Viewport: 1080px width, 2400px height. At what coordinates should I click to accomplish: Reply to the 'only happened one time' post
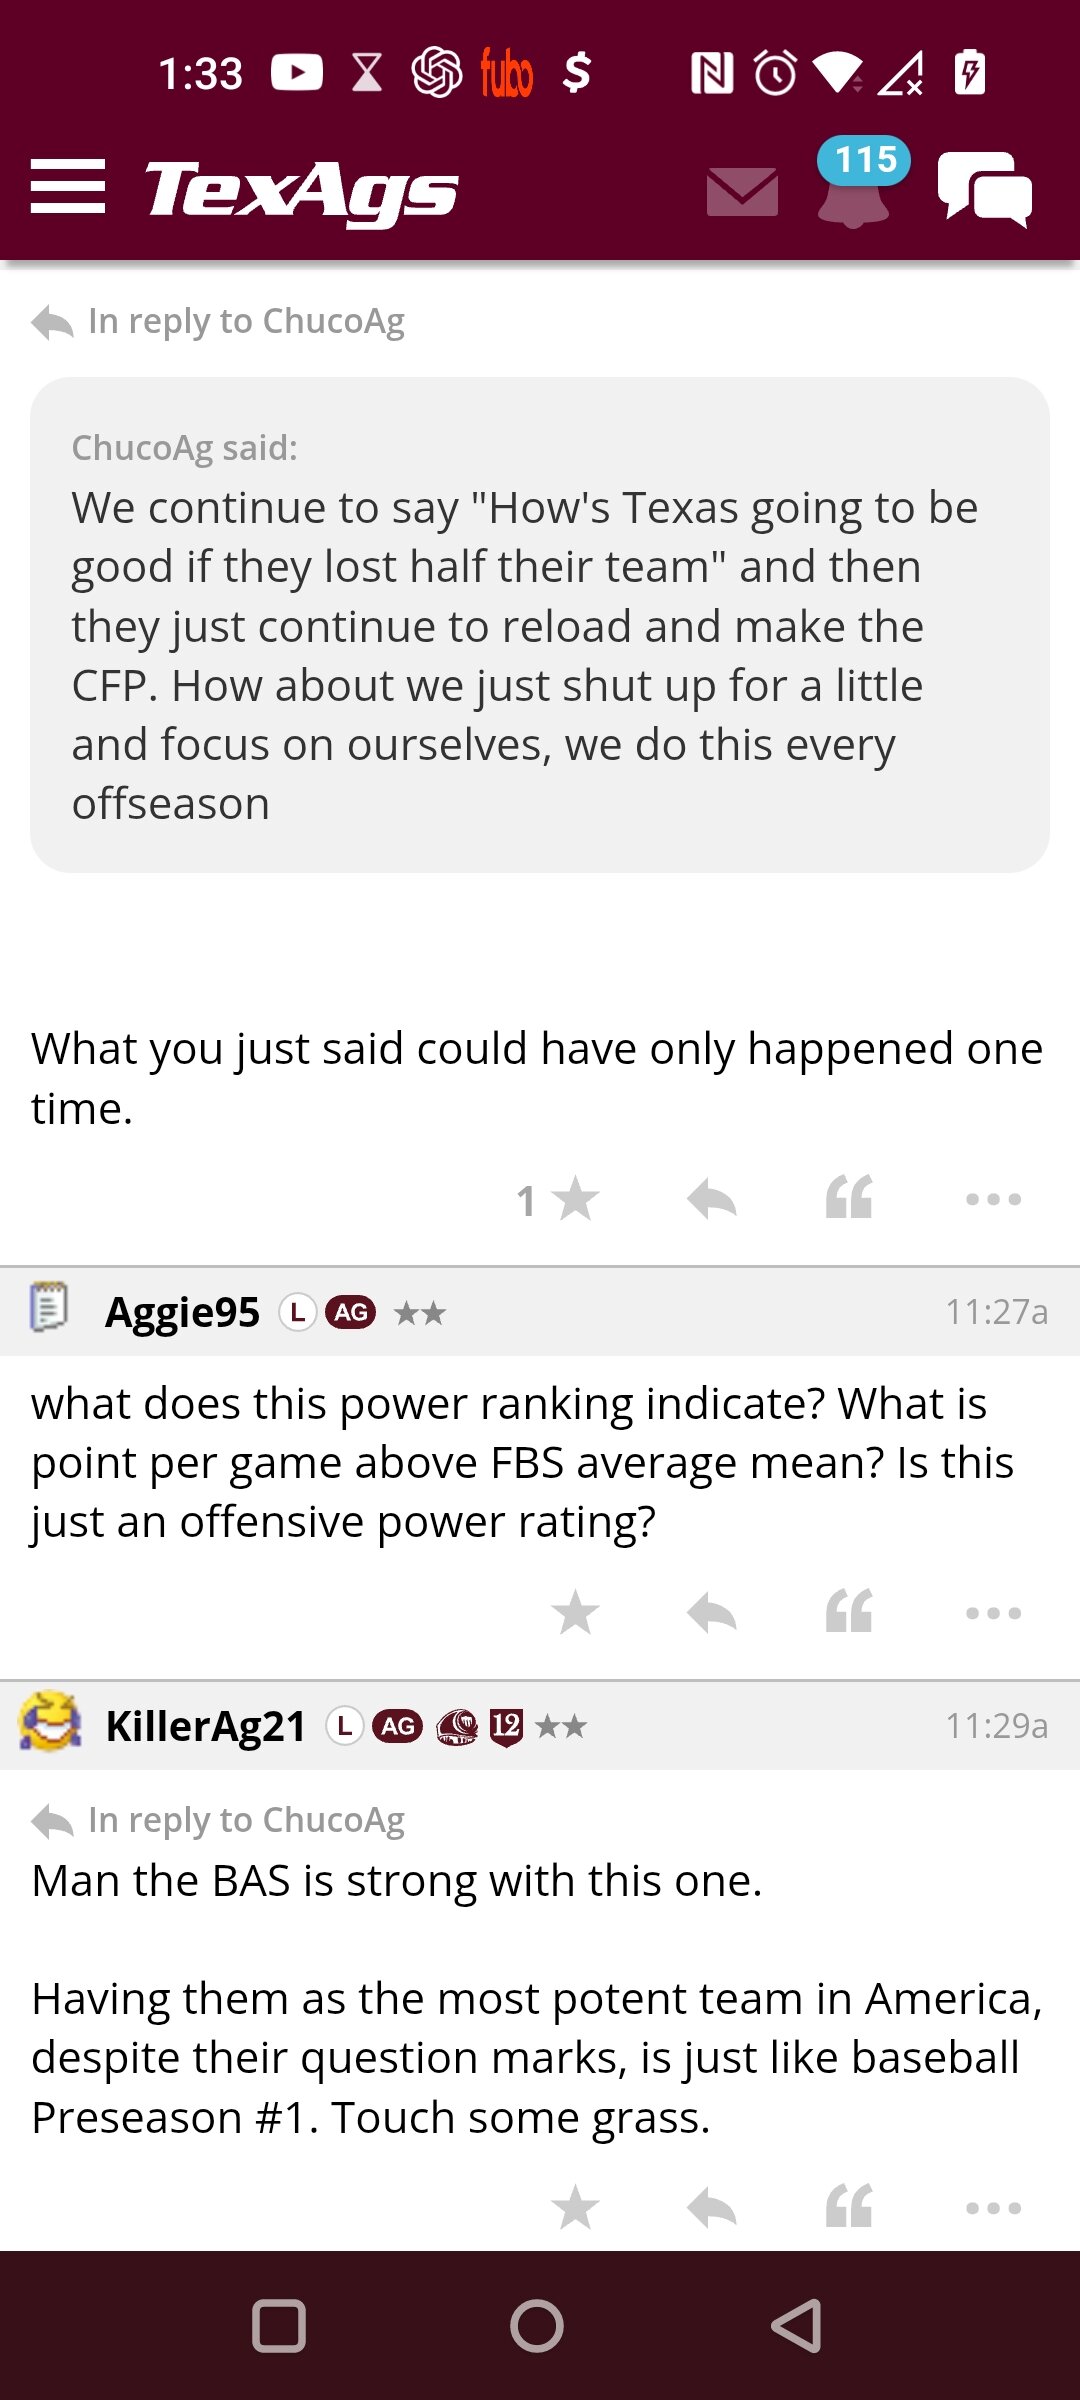click(712, 1199)
